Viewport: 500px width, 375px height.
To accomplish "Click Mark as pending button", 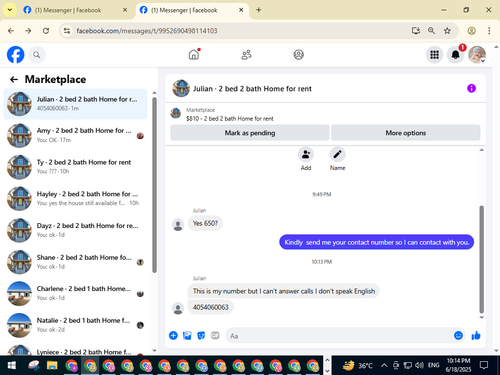I will (250, 133).
